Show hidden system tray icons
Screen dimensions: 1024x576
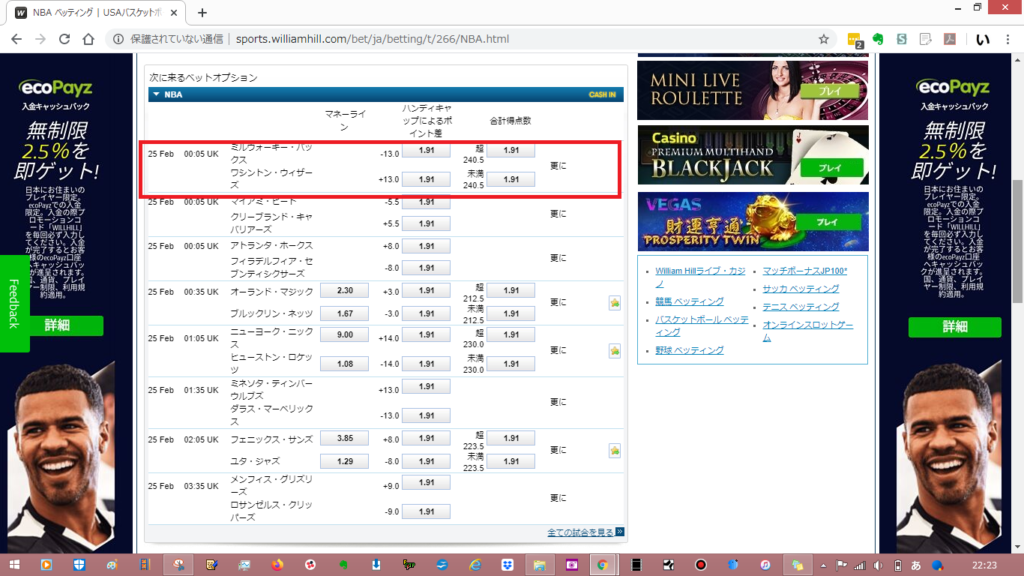click(x=824, y=566)
